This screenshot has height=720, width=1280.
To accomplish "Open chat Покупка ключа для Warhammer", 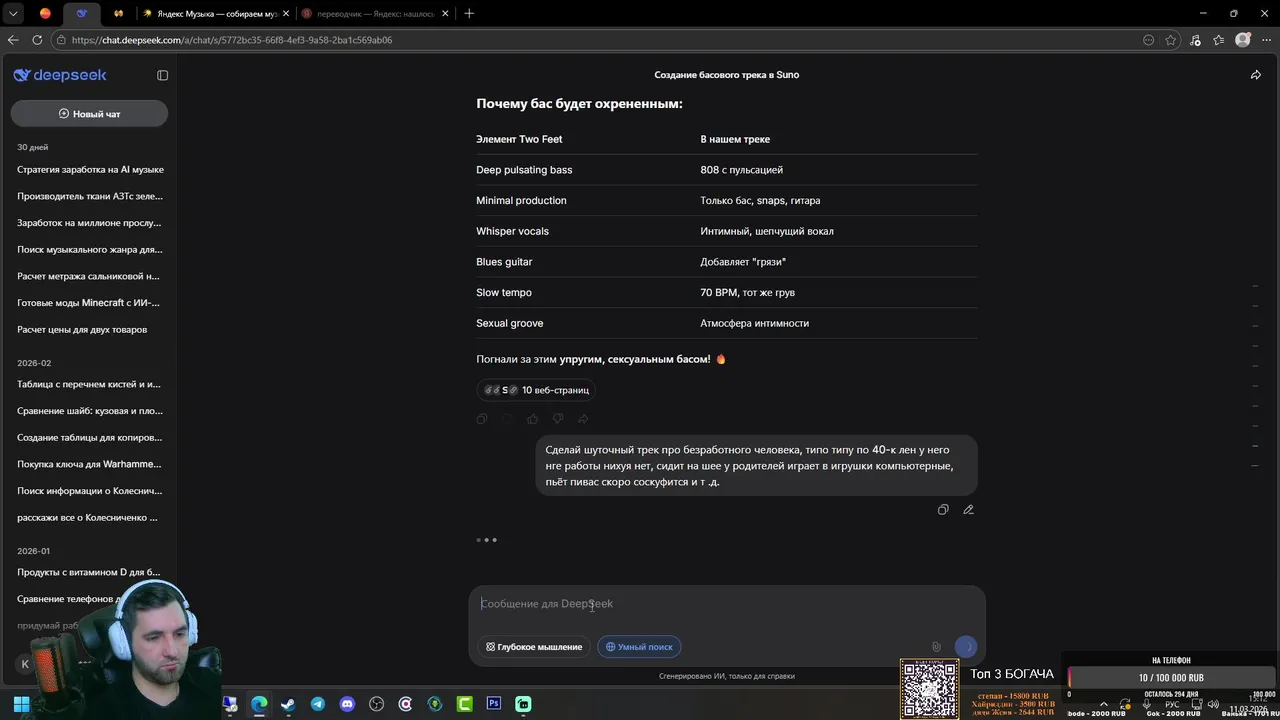I will pyautogui.click(x=90, y=464).
